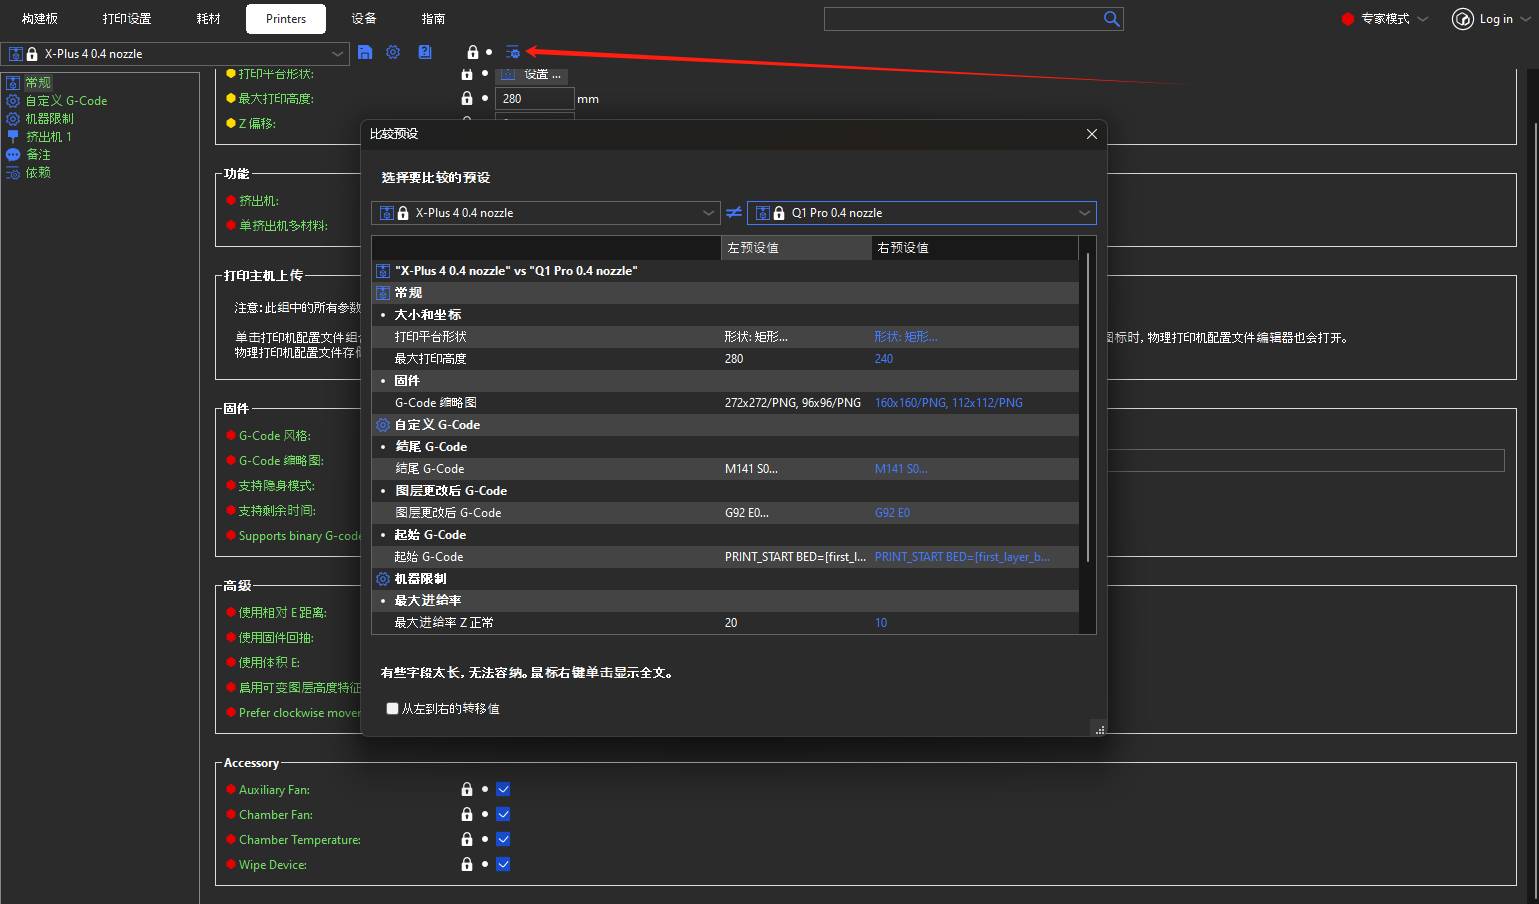
Task: Open the compare presets icon in toolbar
Action: 513,52
